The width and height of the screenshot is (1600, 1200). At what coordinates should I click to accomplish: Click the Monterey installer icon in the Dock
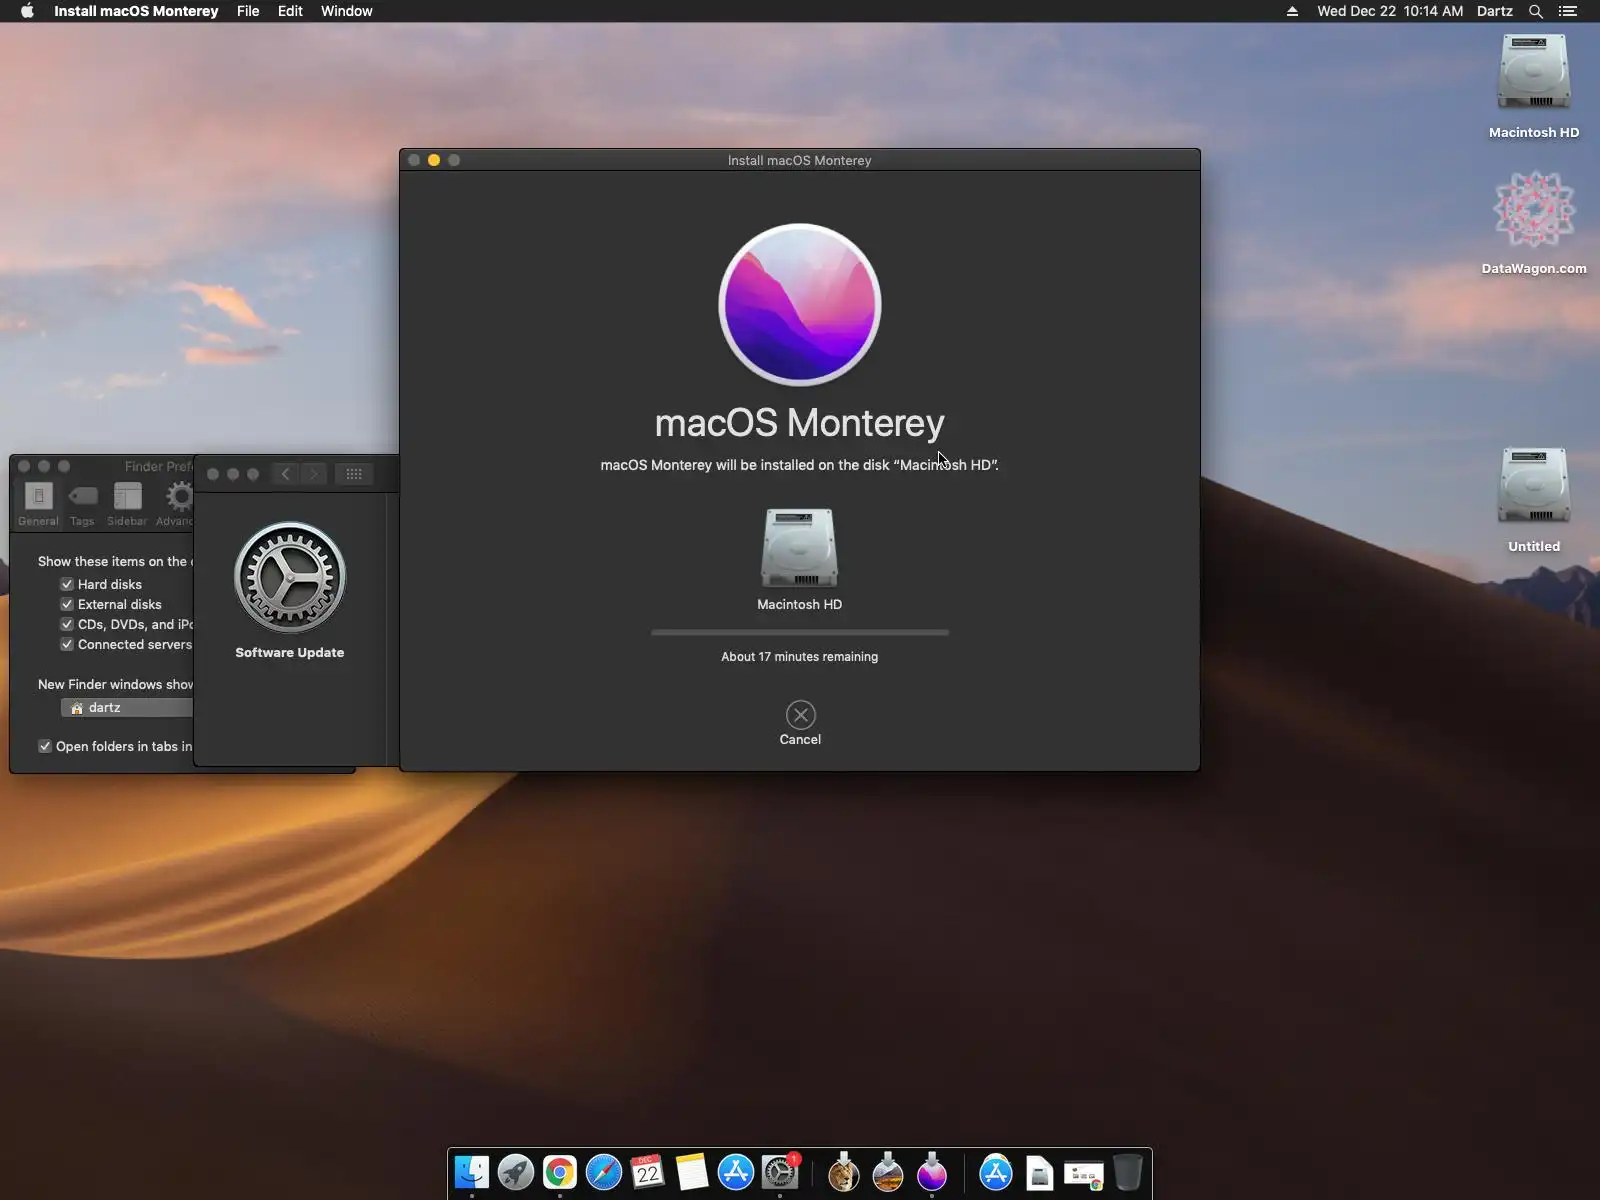(x=932, y=1172)
